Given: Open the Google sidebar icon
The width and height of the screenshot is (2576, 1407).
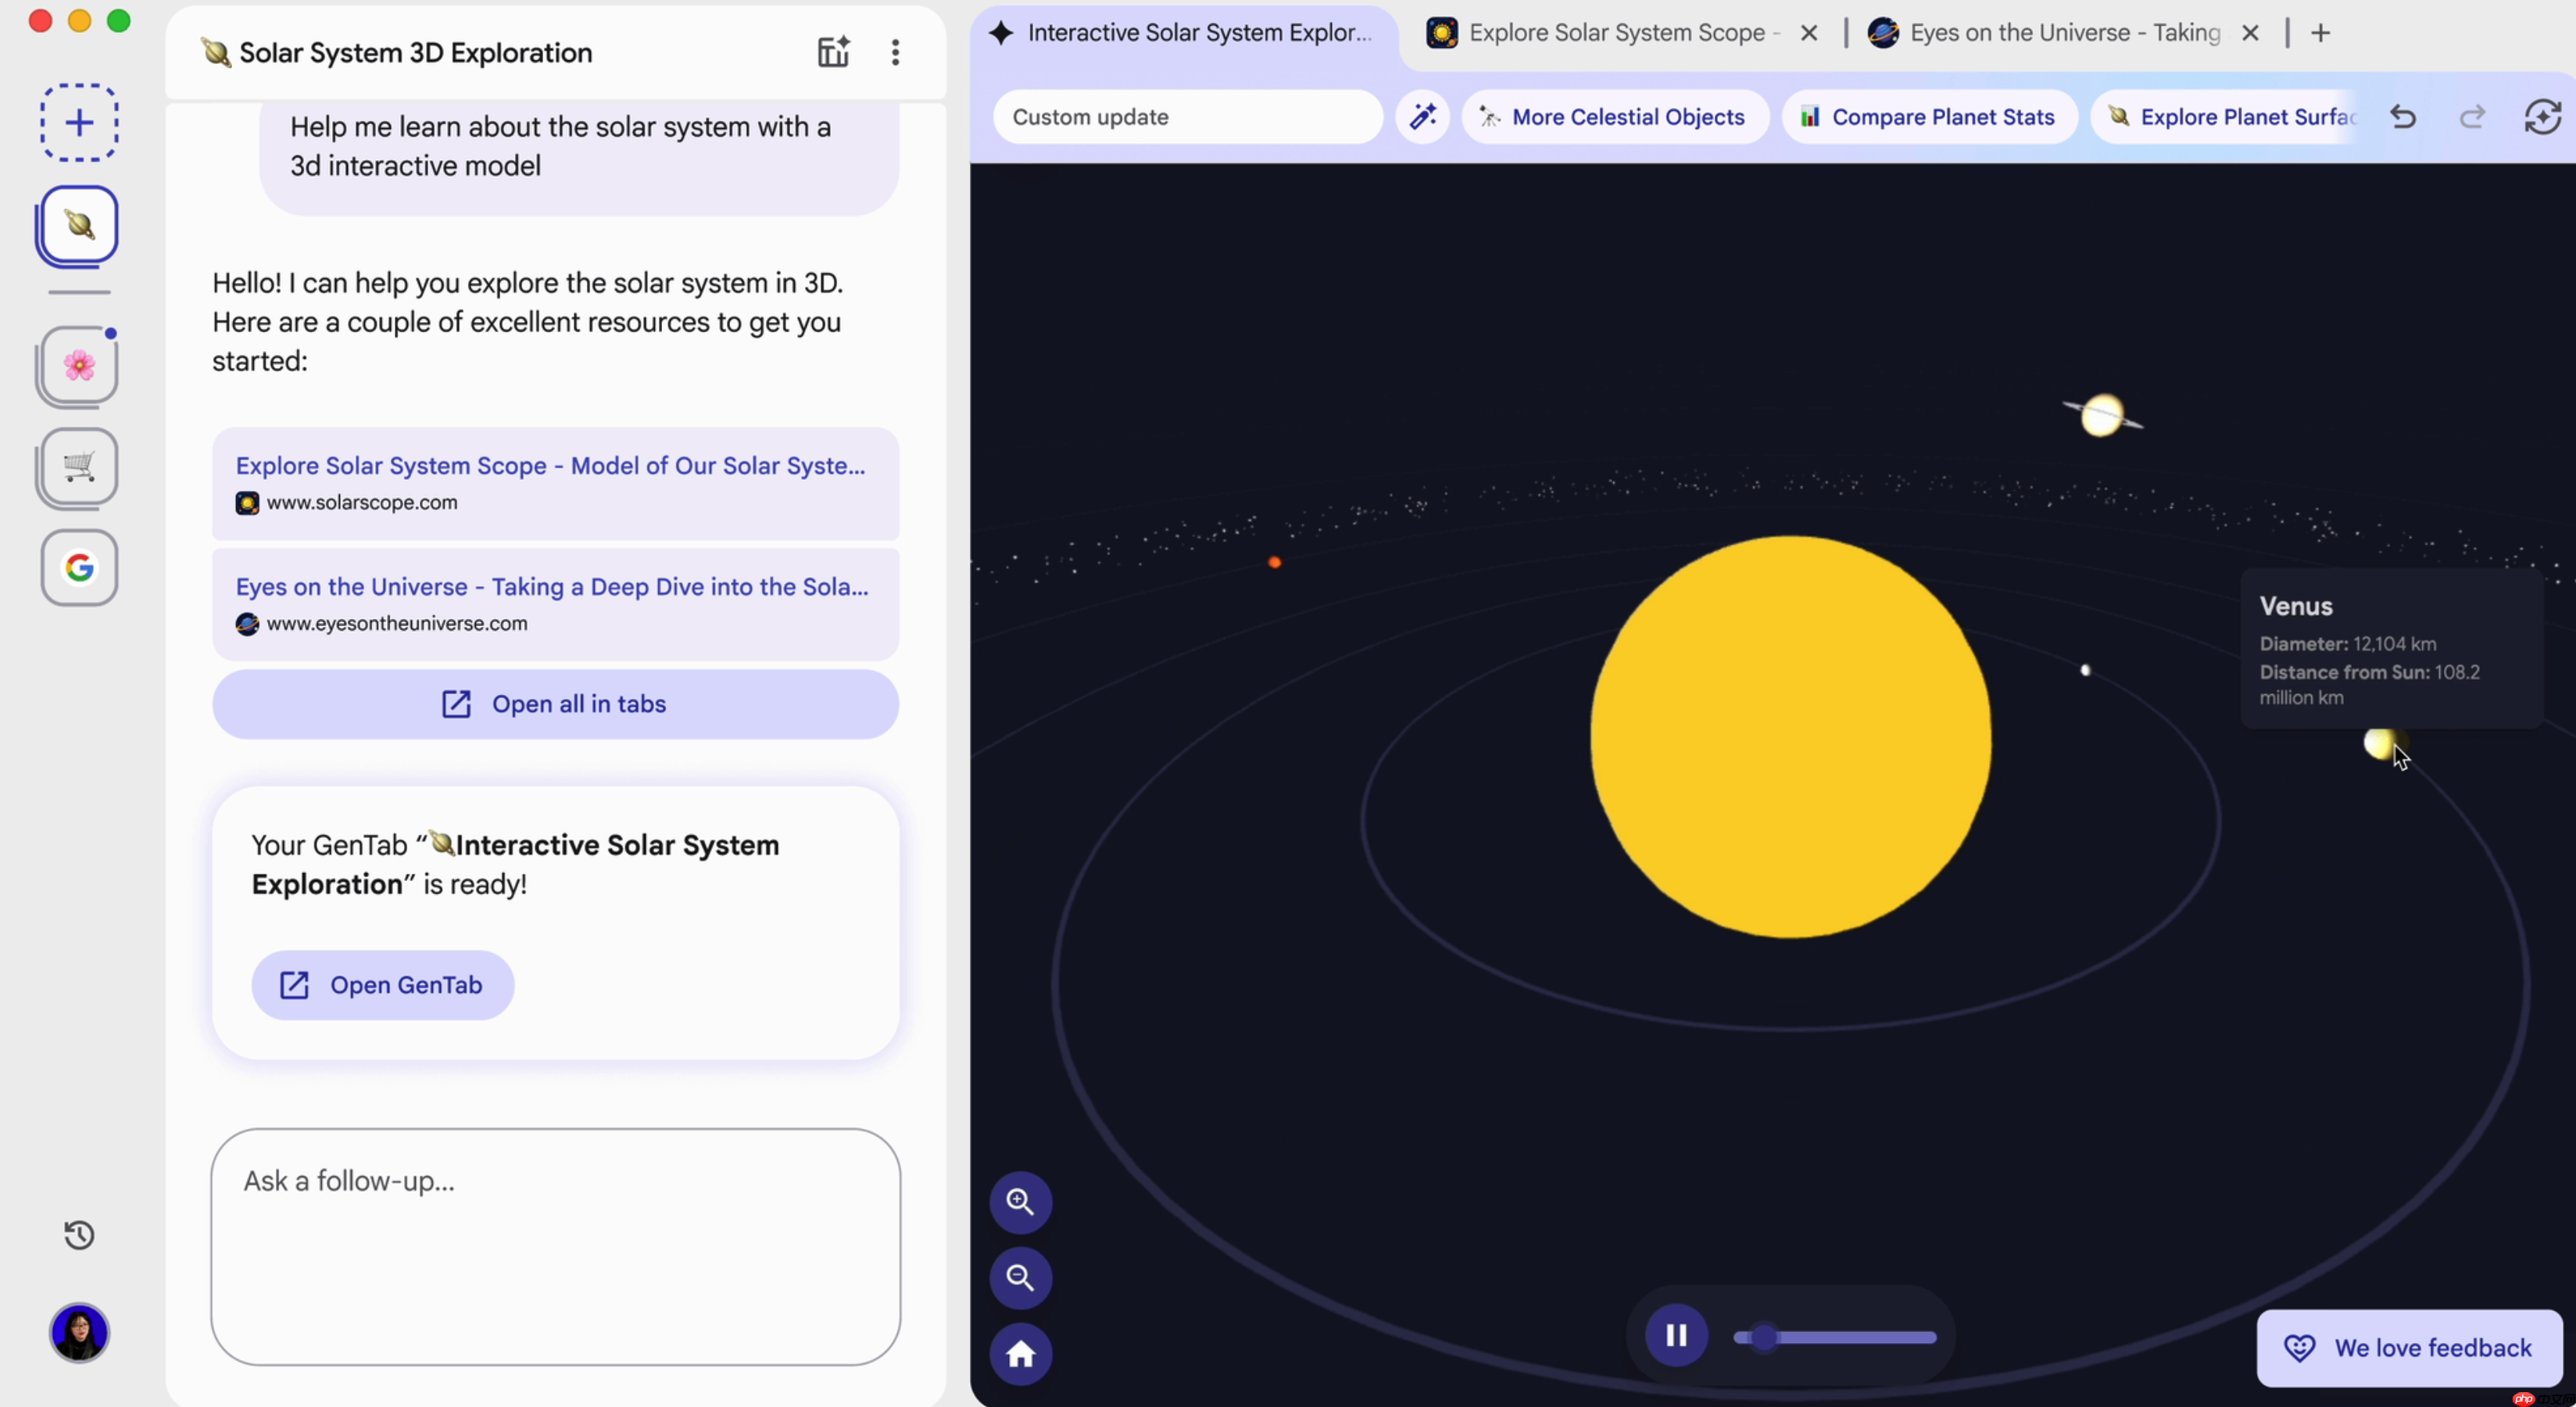Looking at the screenshot, I should click(79, 568).
